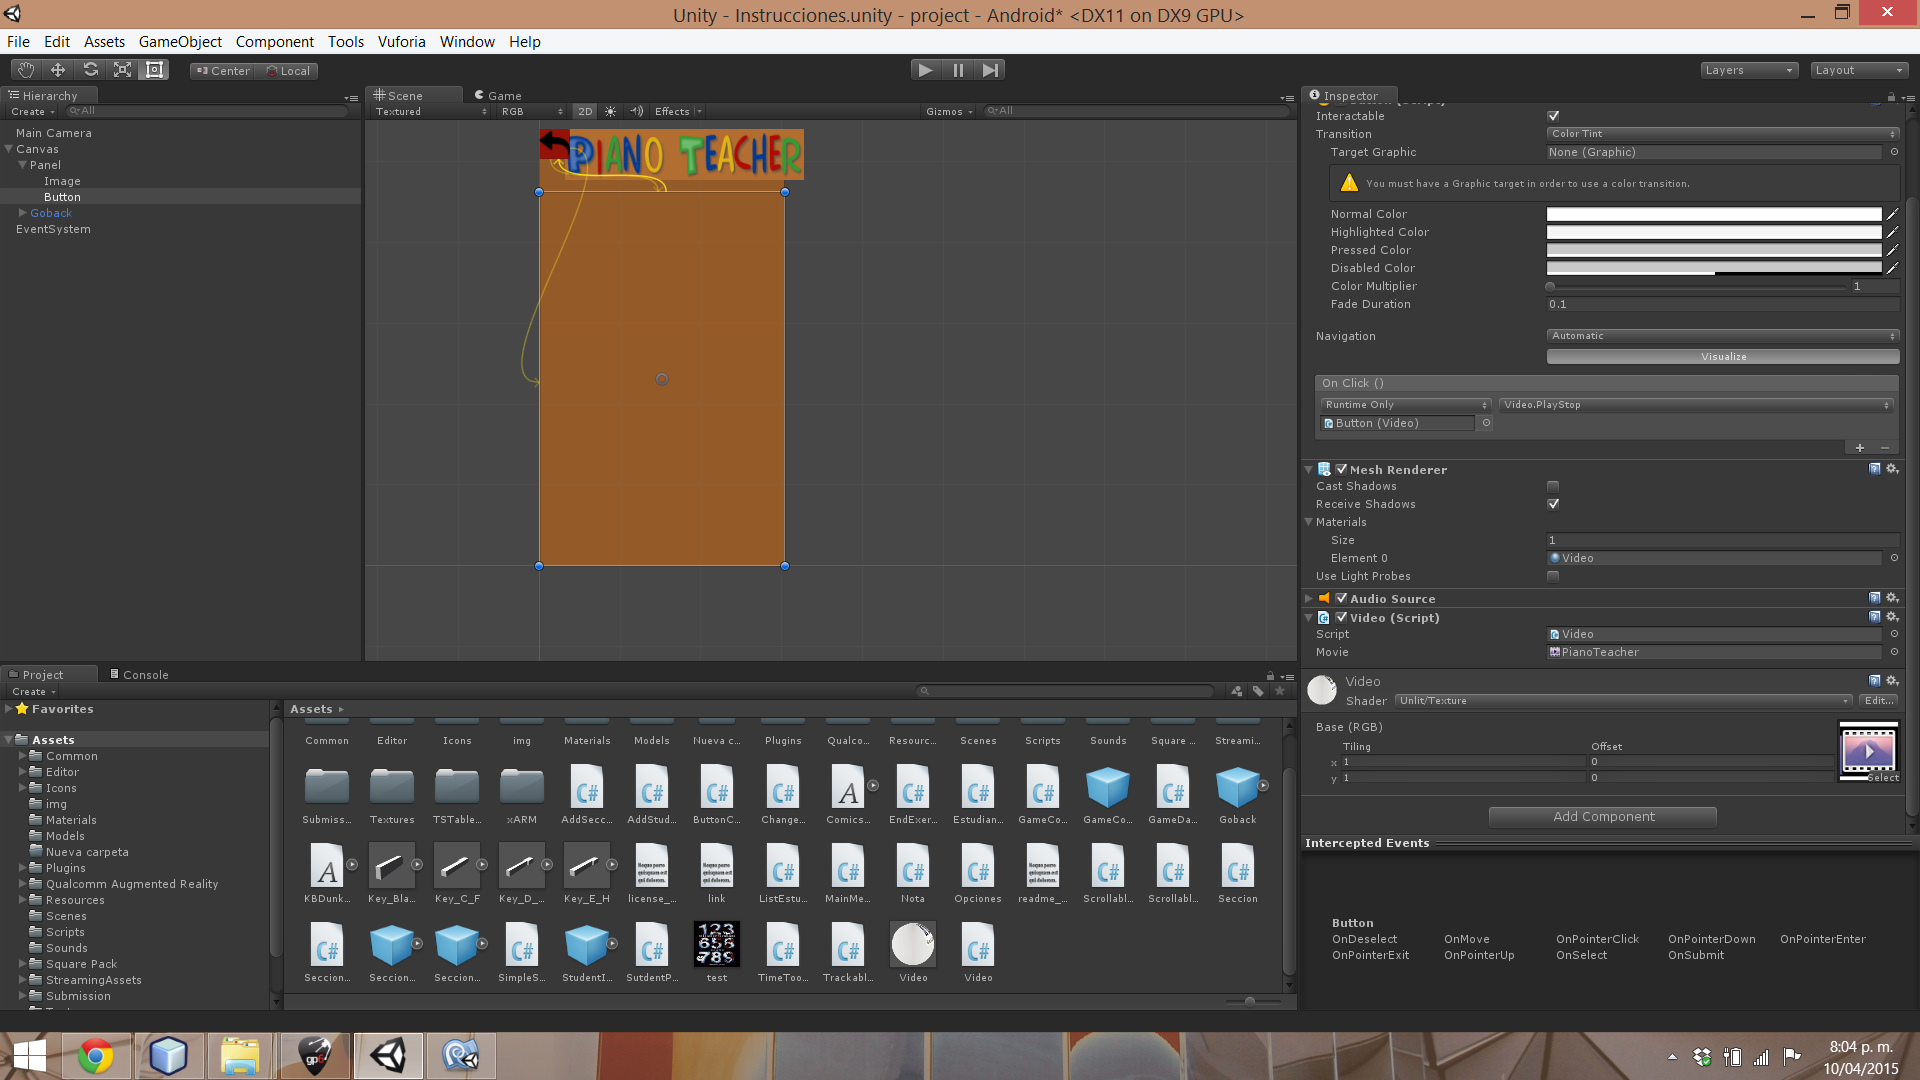Screen dimensions: 1920x1080
Task: Click the Pause button in toolbar
Action: 959,69
